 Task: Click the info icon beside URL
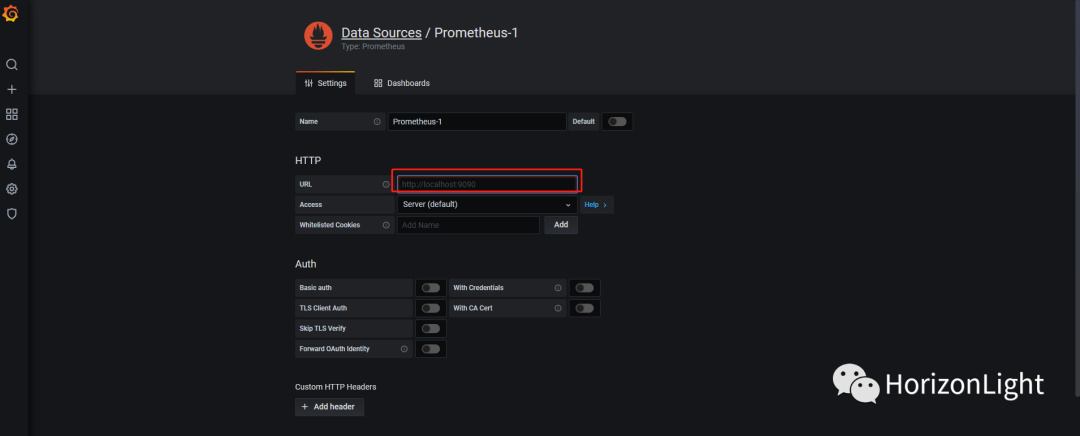click(386, 184)
